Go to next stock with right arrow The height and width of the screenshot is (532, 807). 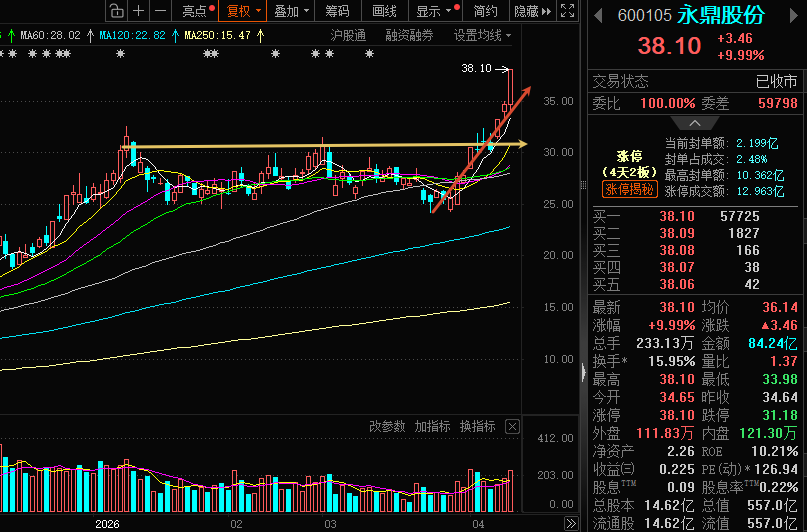tap(794, 16)
